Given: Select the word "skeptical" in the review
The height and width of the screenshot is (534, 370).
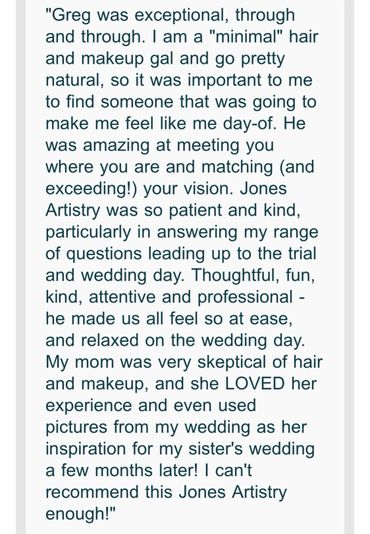Looking at the screenshot, I should click(231, 363).
